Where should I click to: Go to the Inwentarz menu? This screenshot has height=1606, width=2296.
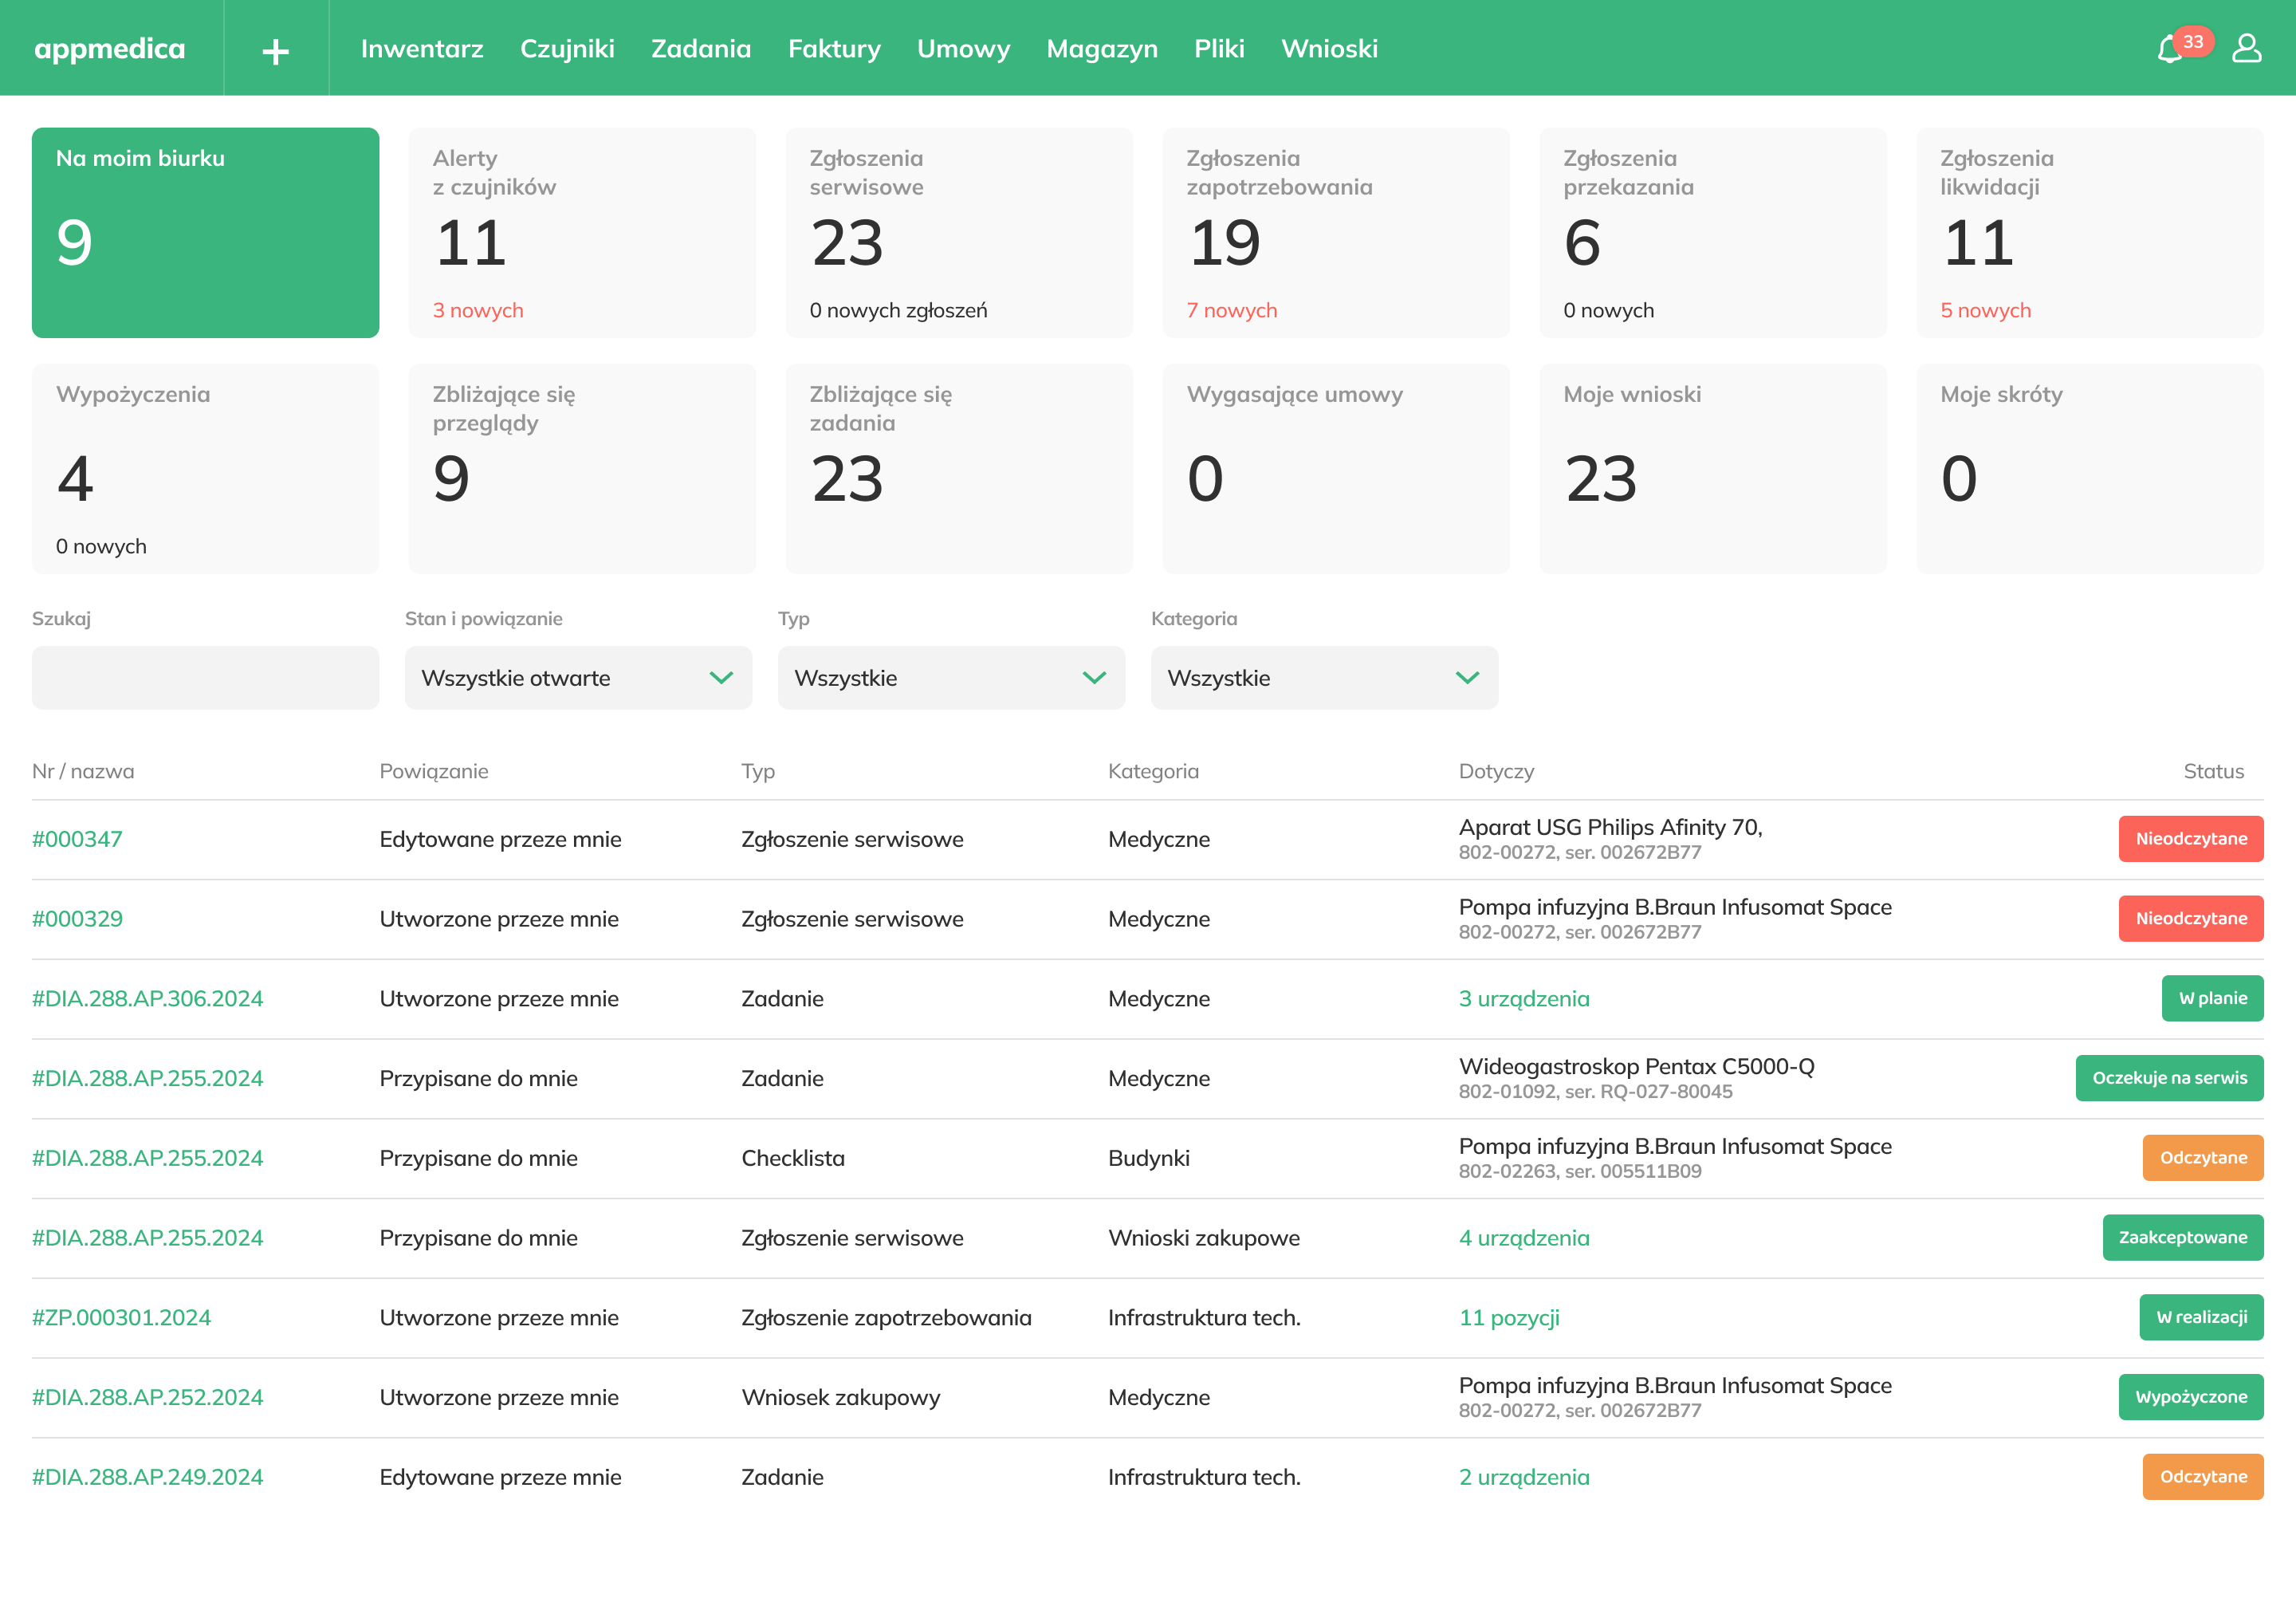pyautogui.click(x=421, y=48)
